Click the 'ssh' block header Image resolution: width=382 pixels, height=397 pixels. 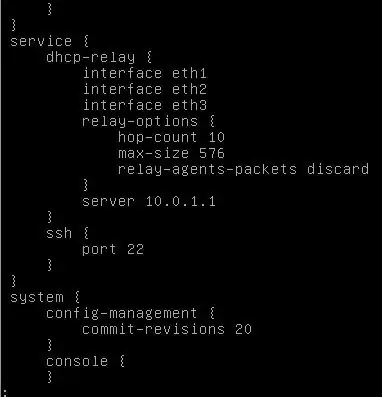coord(59,233)
